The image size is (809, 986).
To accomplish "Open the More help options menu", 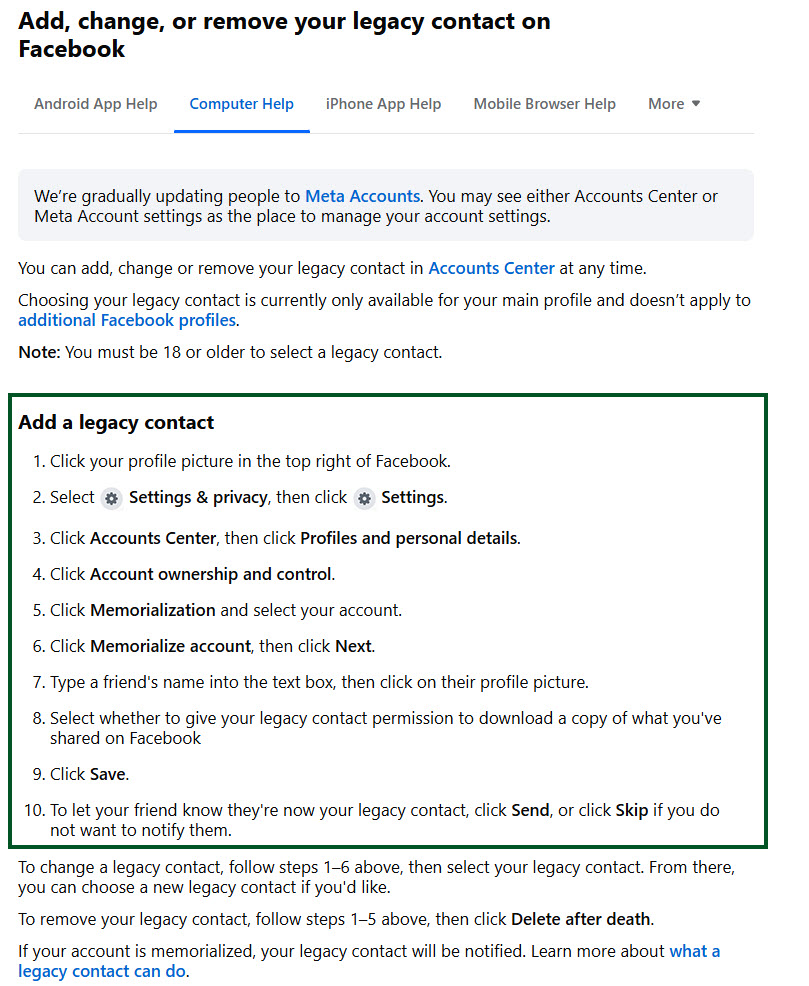I will click(674, 104).
